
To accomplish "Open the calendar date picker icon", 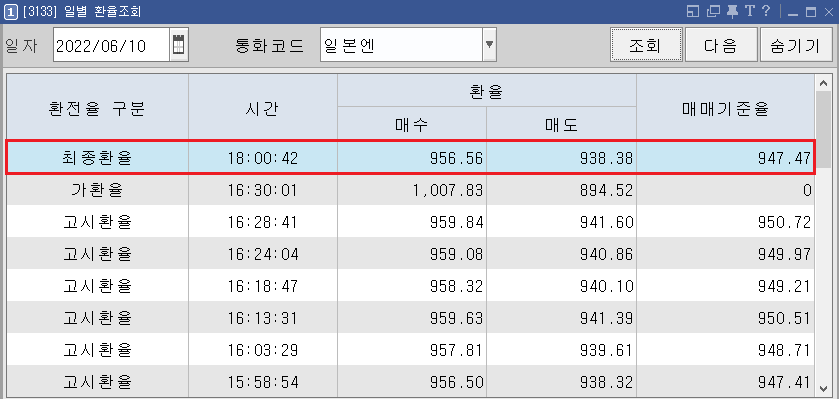I will pos(178,45).
